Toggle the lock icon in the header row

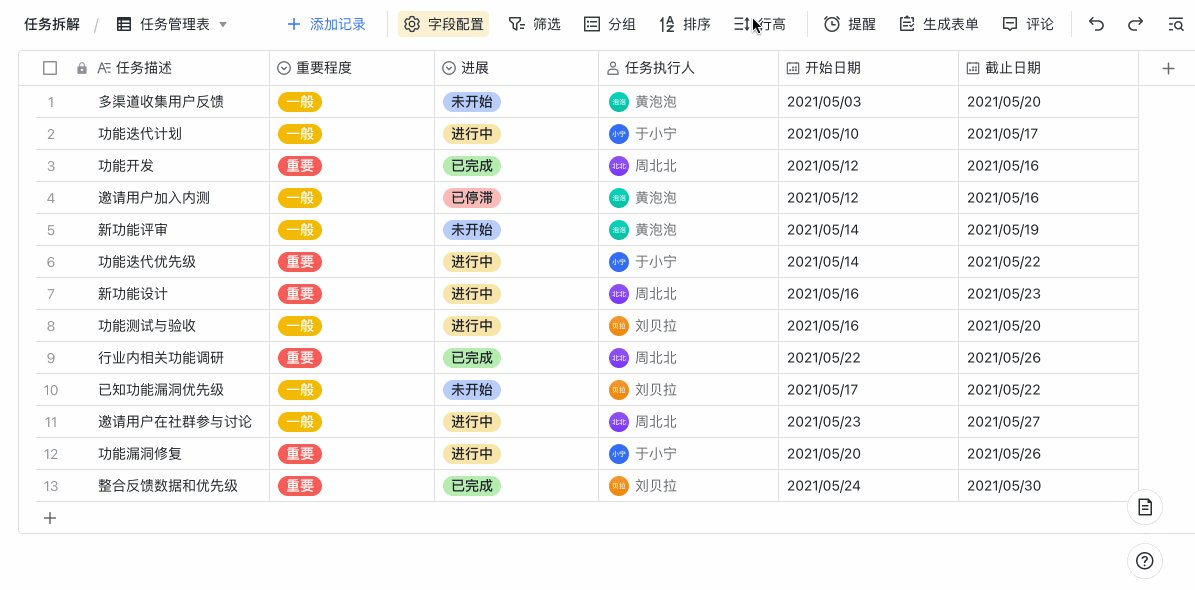click(80, 67)
